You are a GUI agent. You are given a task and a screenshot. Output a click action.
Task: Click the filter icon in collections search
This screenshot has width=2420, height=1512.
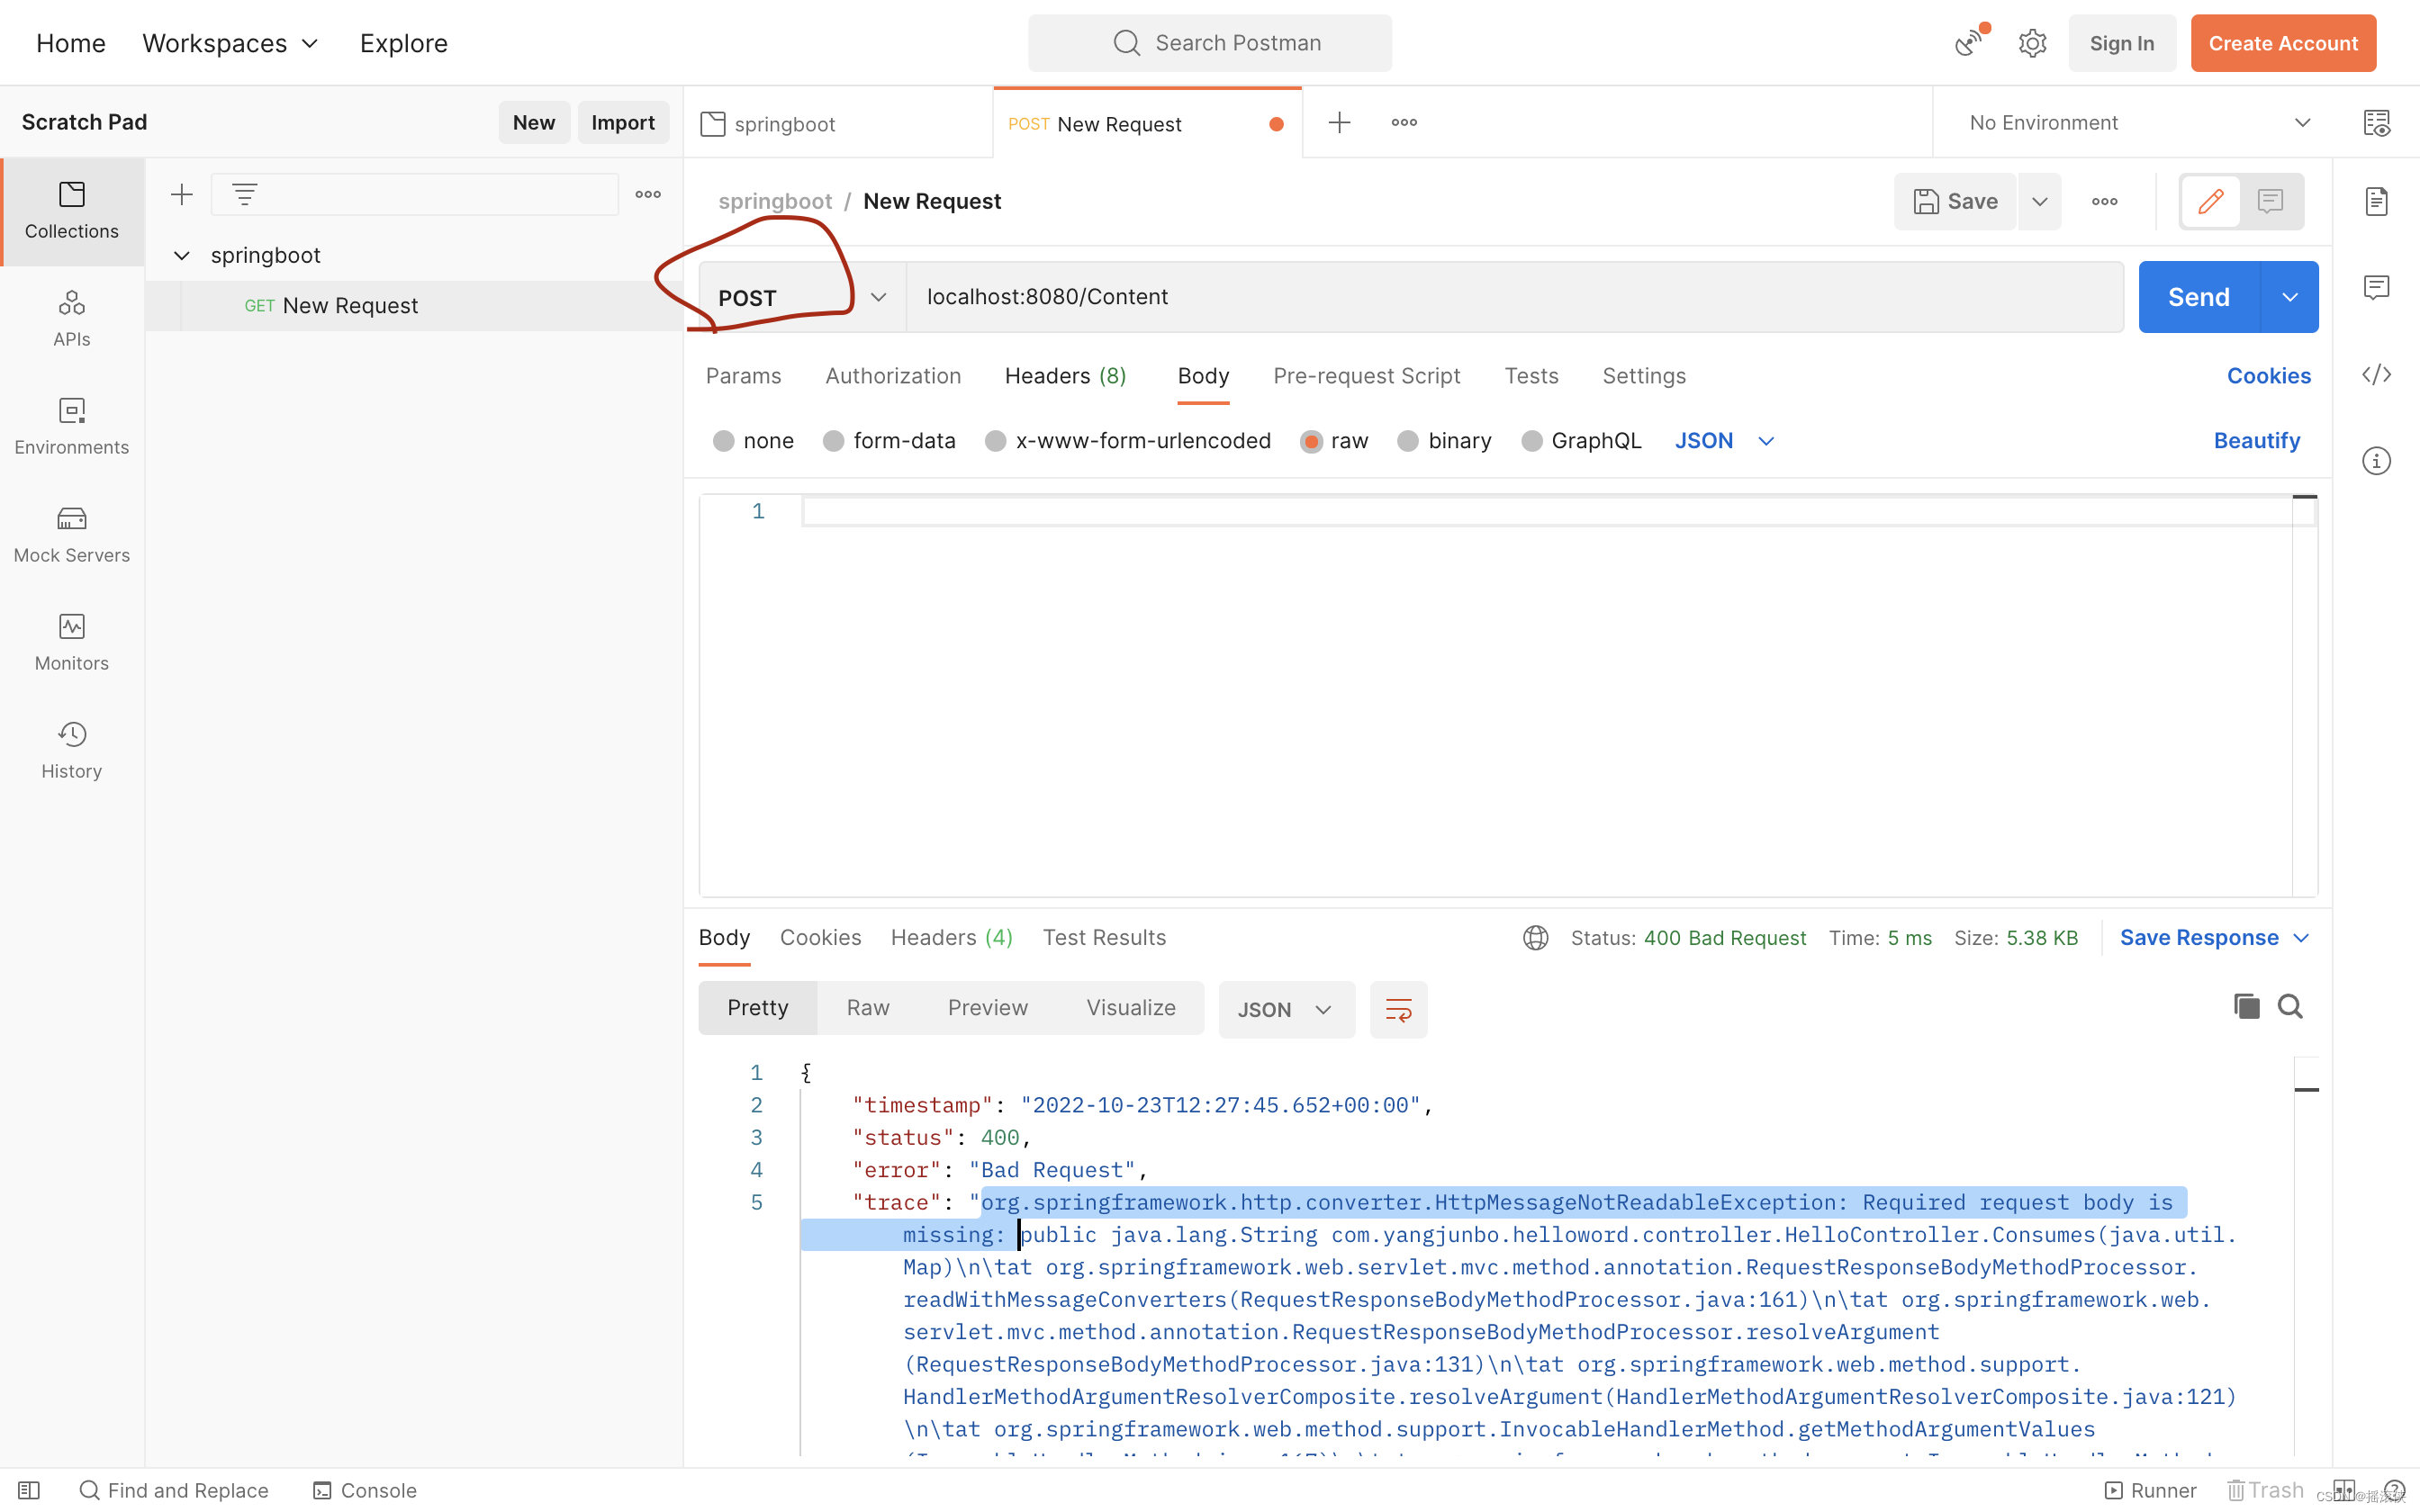[244, 194]
